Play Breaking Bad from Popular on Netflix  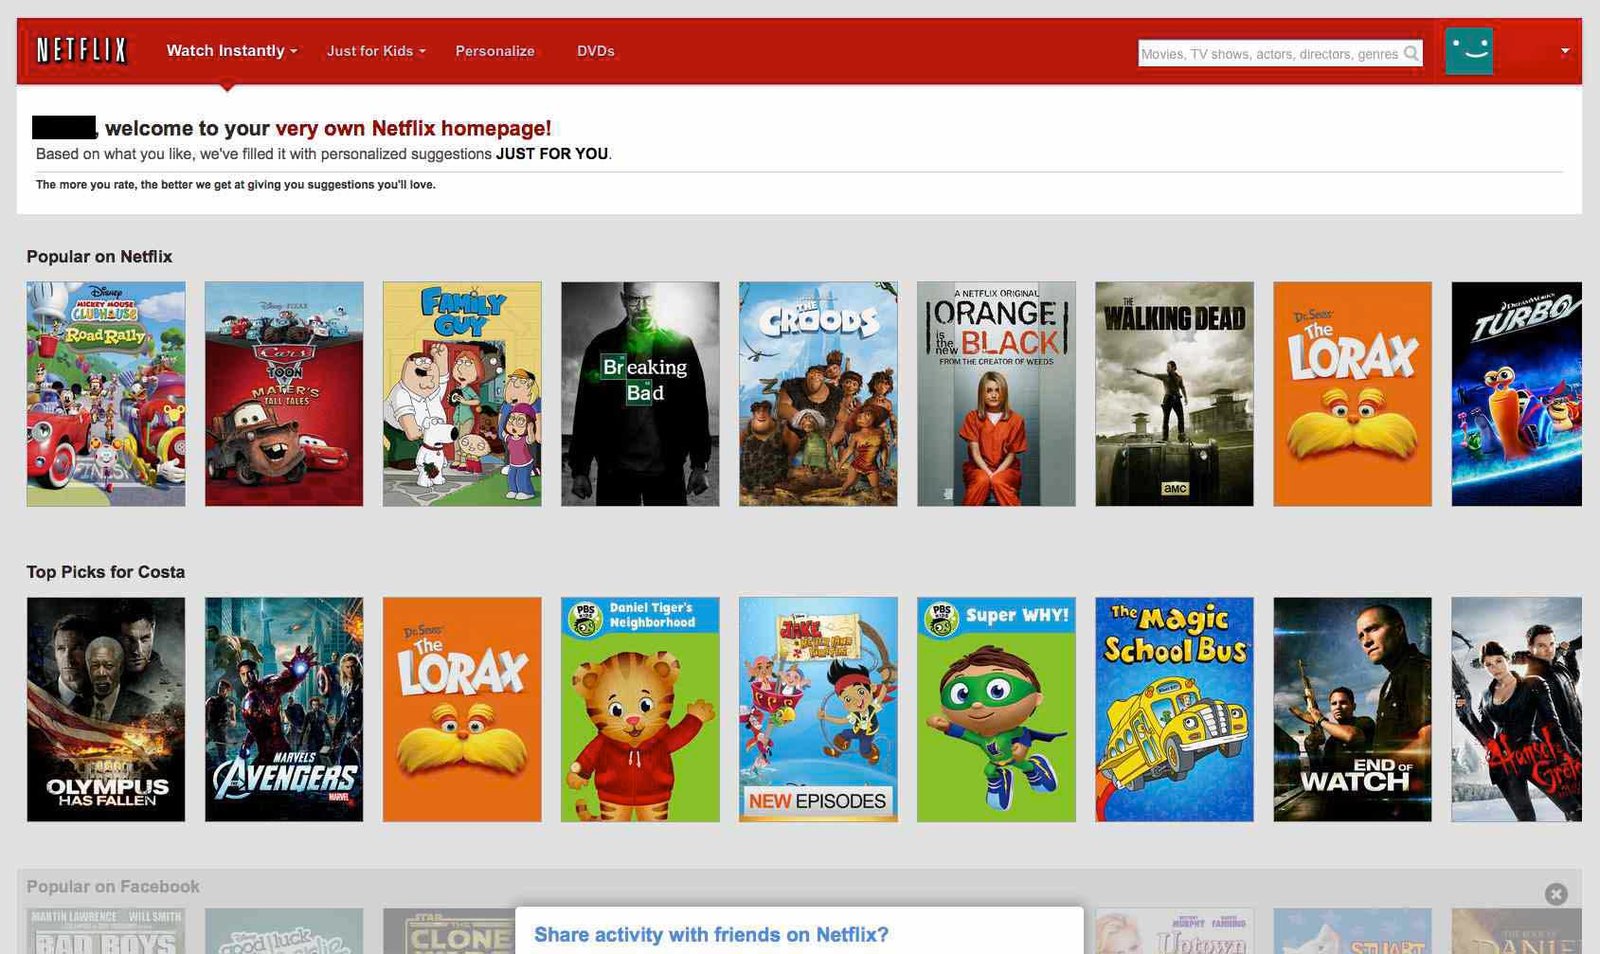640,394
